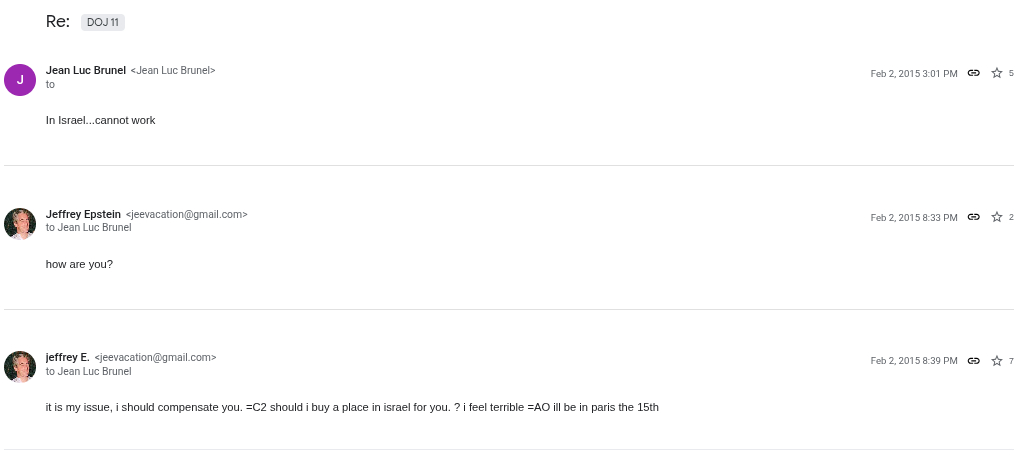Click the sender name Jean Luc Brunel
Image resolution: width=1028 pixels, height=463 pixels.
pos(86,70)
